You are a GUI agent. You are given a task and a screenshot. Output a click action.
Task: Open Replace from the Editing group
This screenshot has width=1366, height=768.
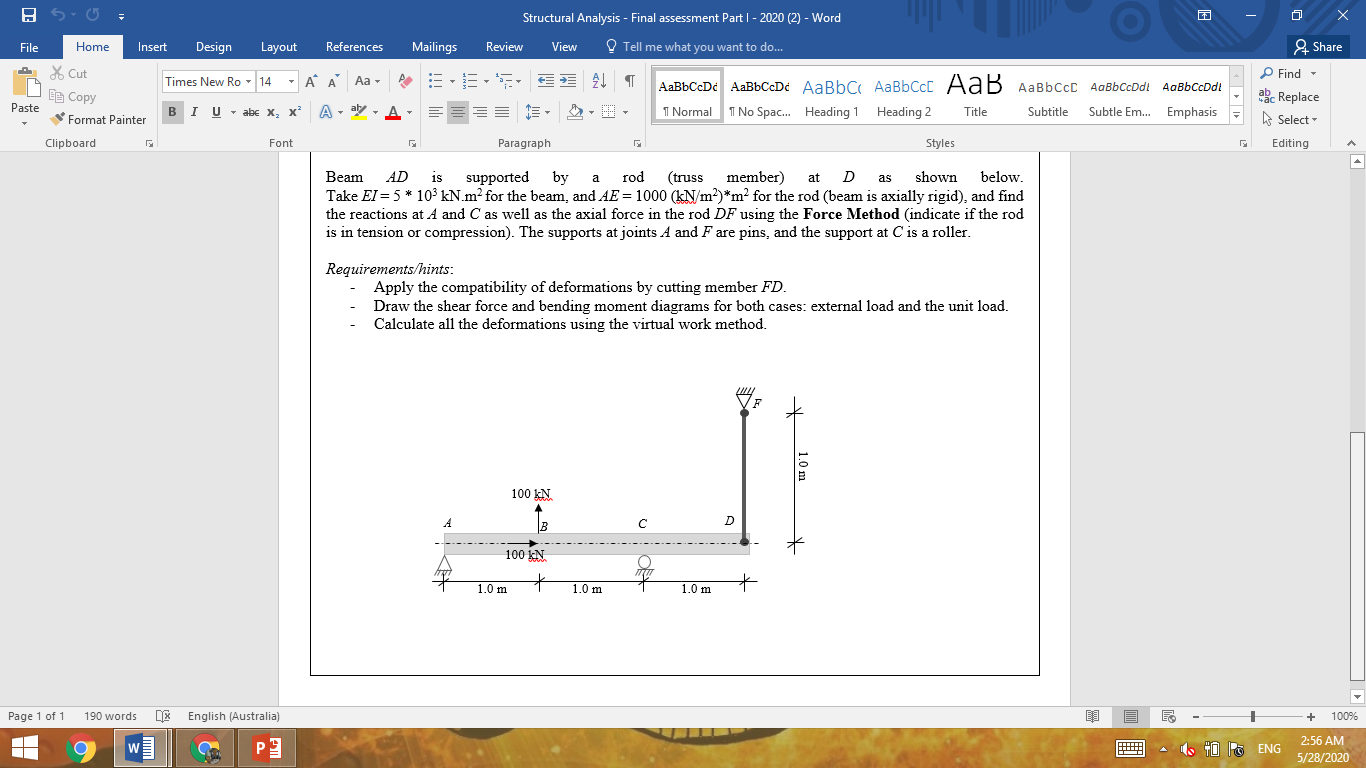tap(1292, 96)
